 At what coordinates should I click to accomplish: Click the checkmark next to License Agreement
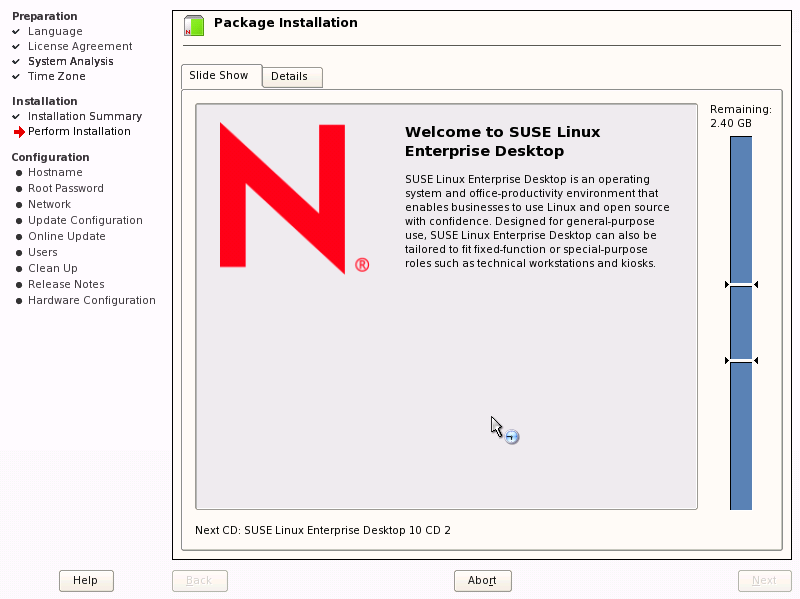click(16, 46)
